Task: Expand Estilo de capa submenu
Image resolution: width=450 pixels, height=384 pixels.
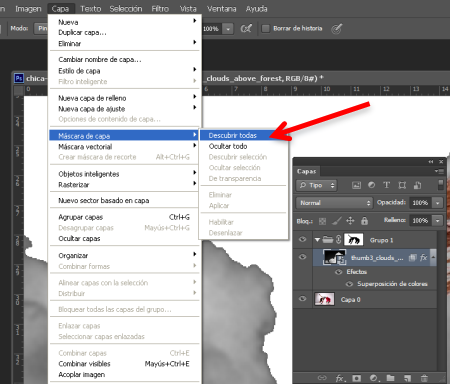Action: pyautogui.click(x=125, y=71)
